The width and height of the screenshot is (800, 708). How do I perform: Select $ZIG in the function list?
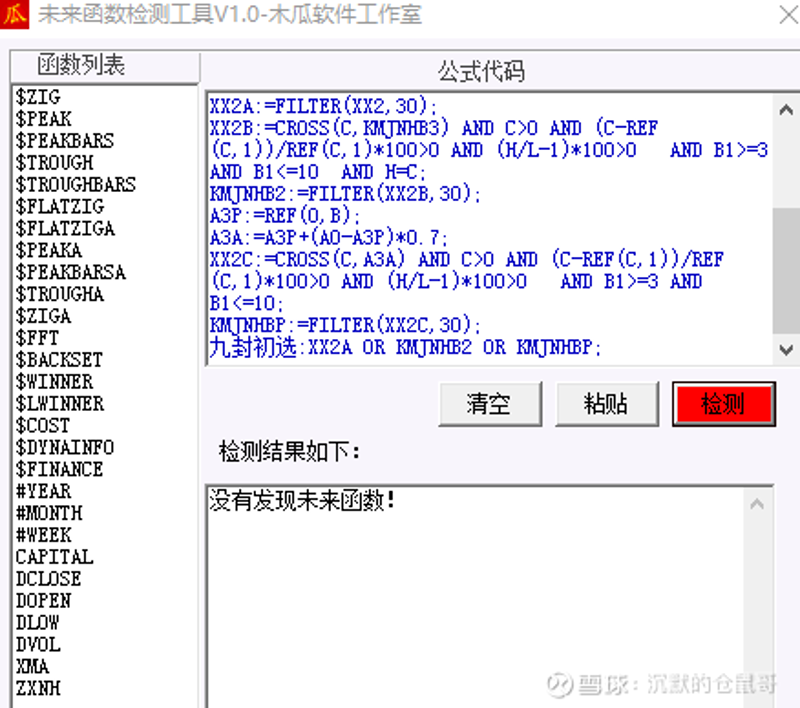coord(38,97)
